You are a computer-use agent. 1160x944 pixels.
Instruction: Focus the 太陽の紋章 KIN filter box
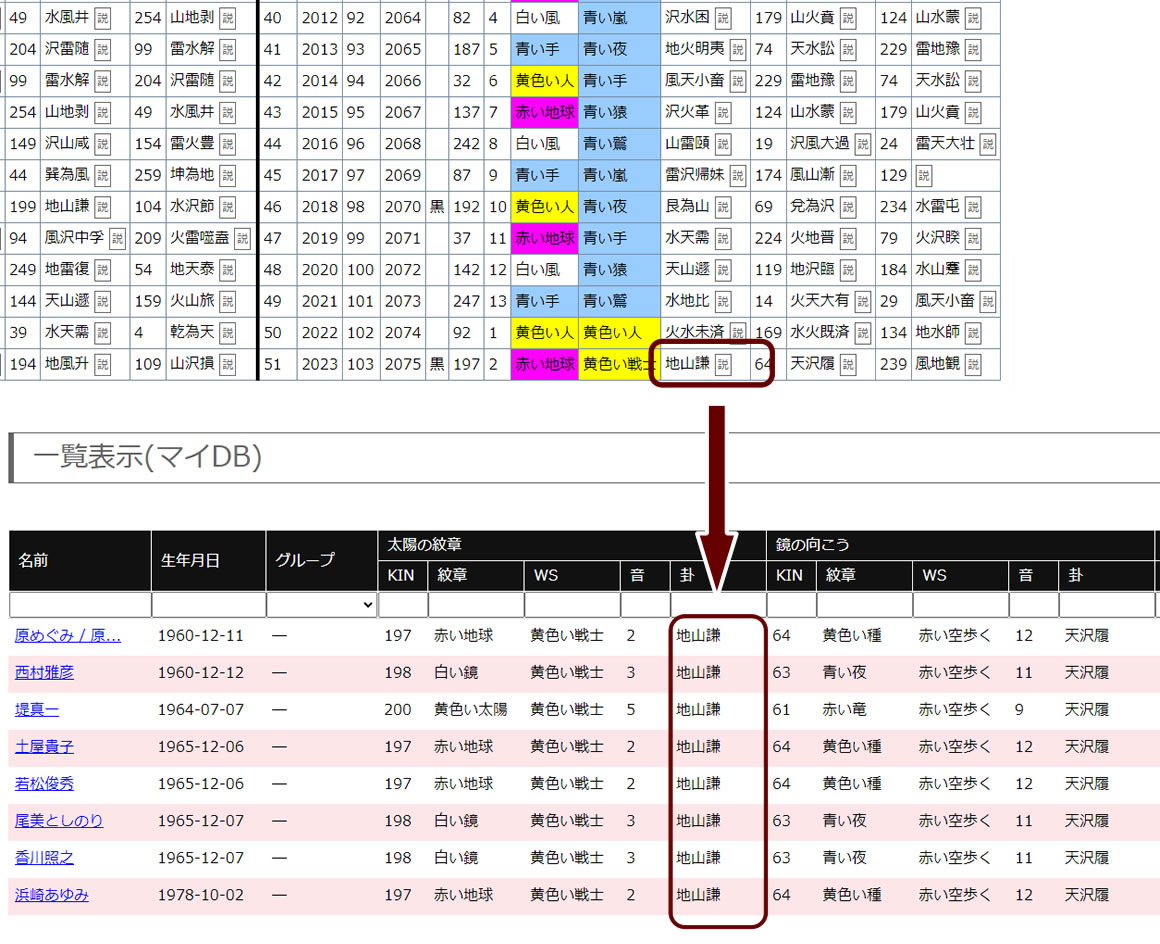click(x=402, y=605)
